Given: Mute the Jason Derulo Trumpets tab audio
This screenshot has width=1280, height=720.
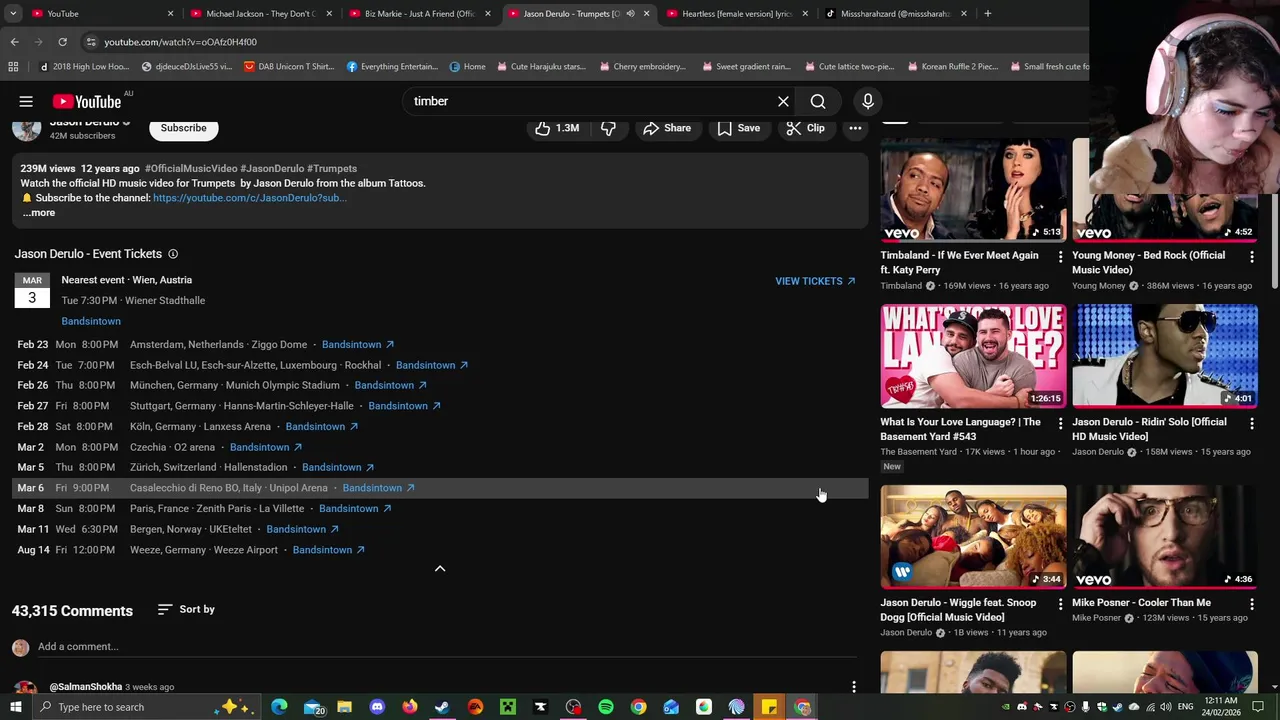Looking at the screenshot, I should [630, 14].
